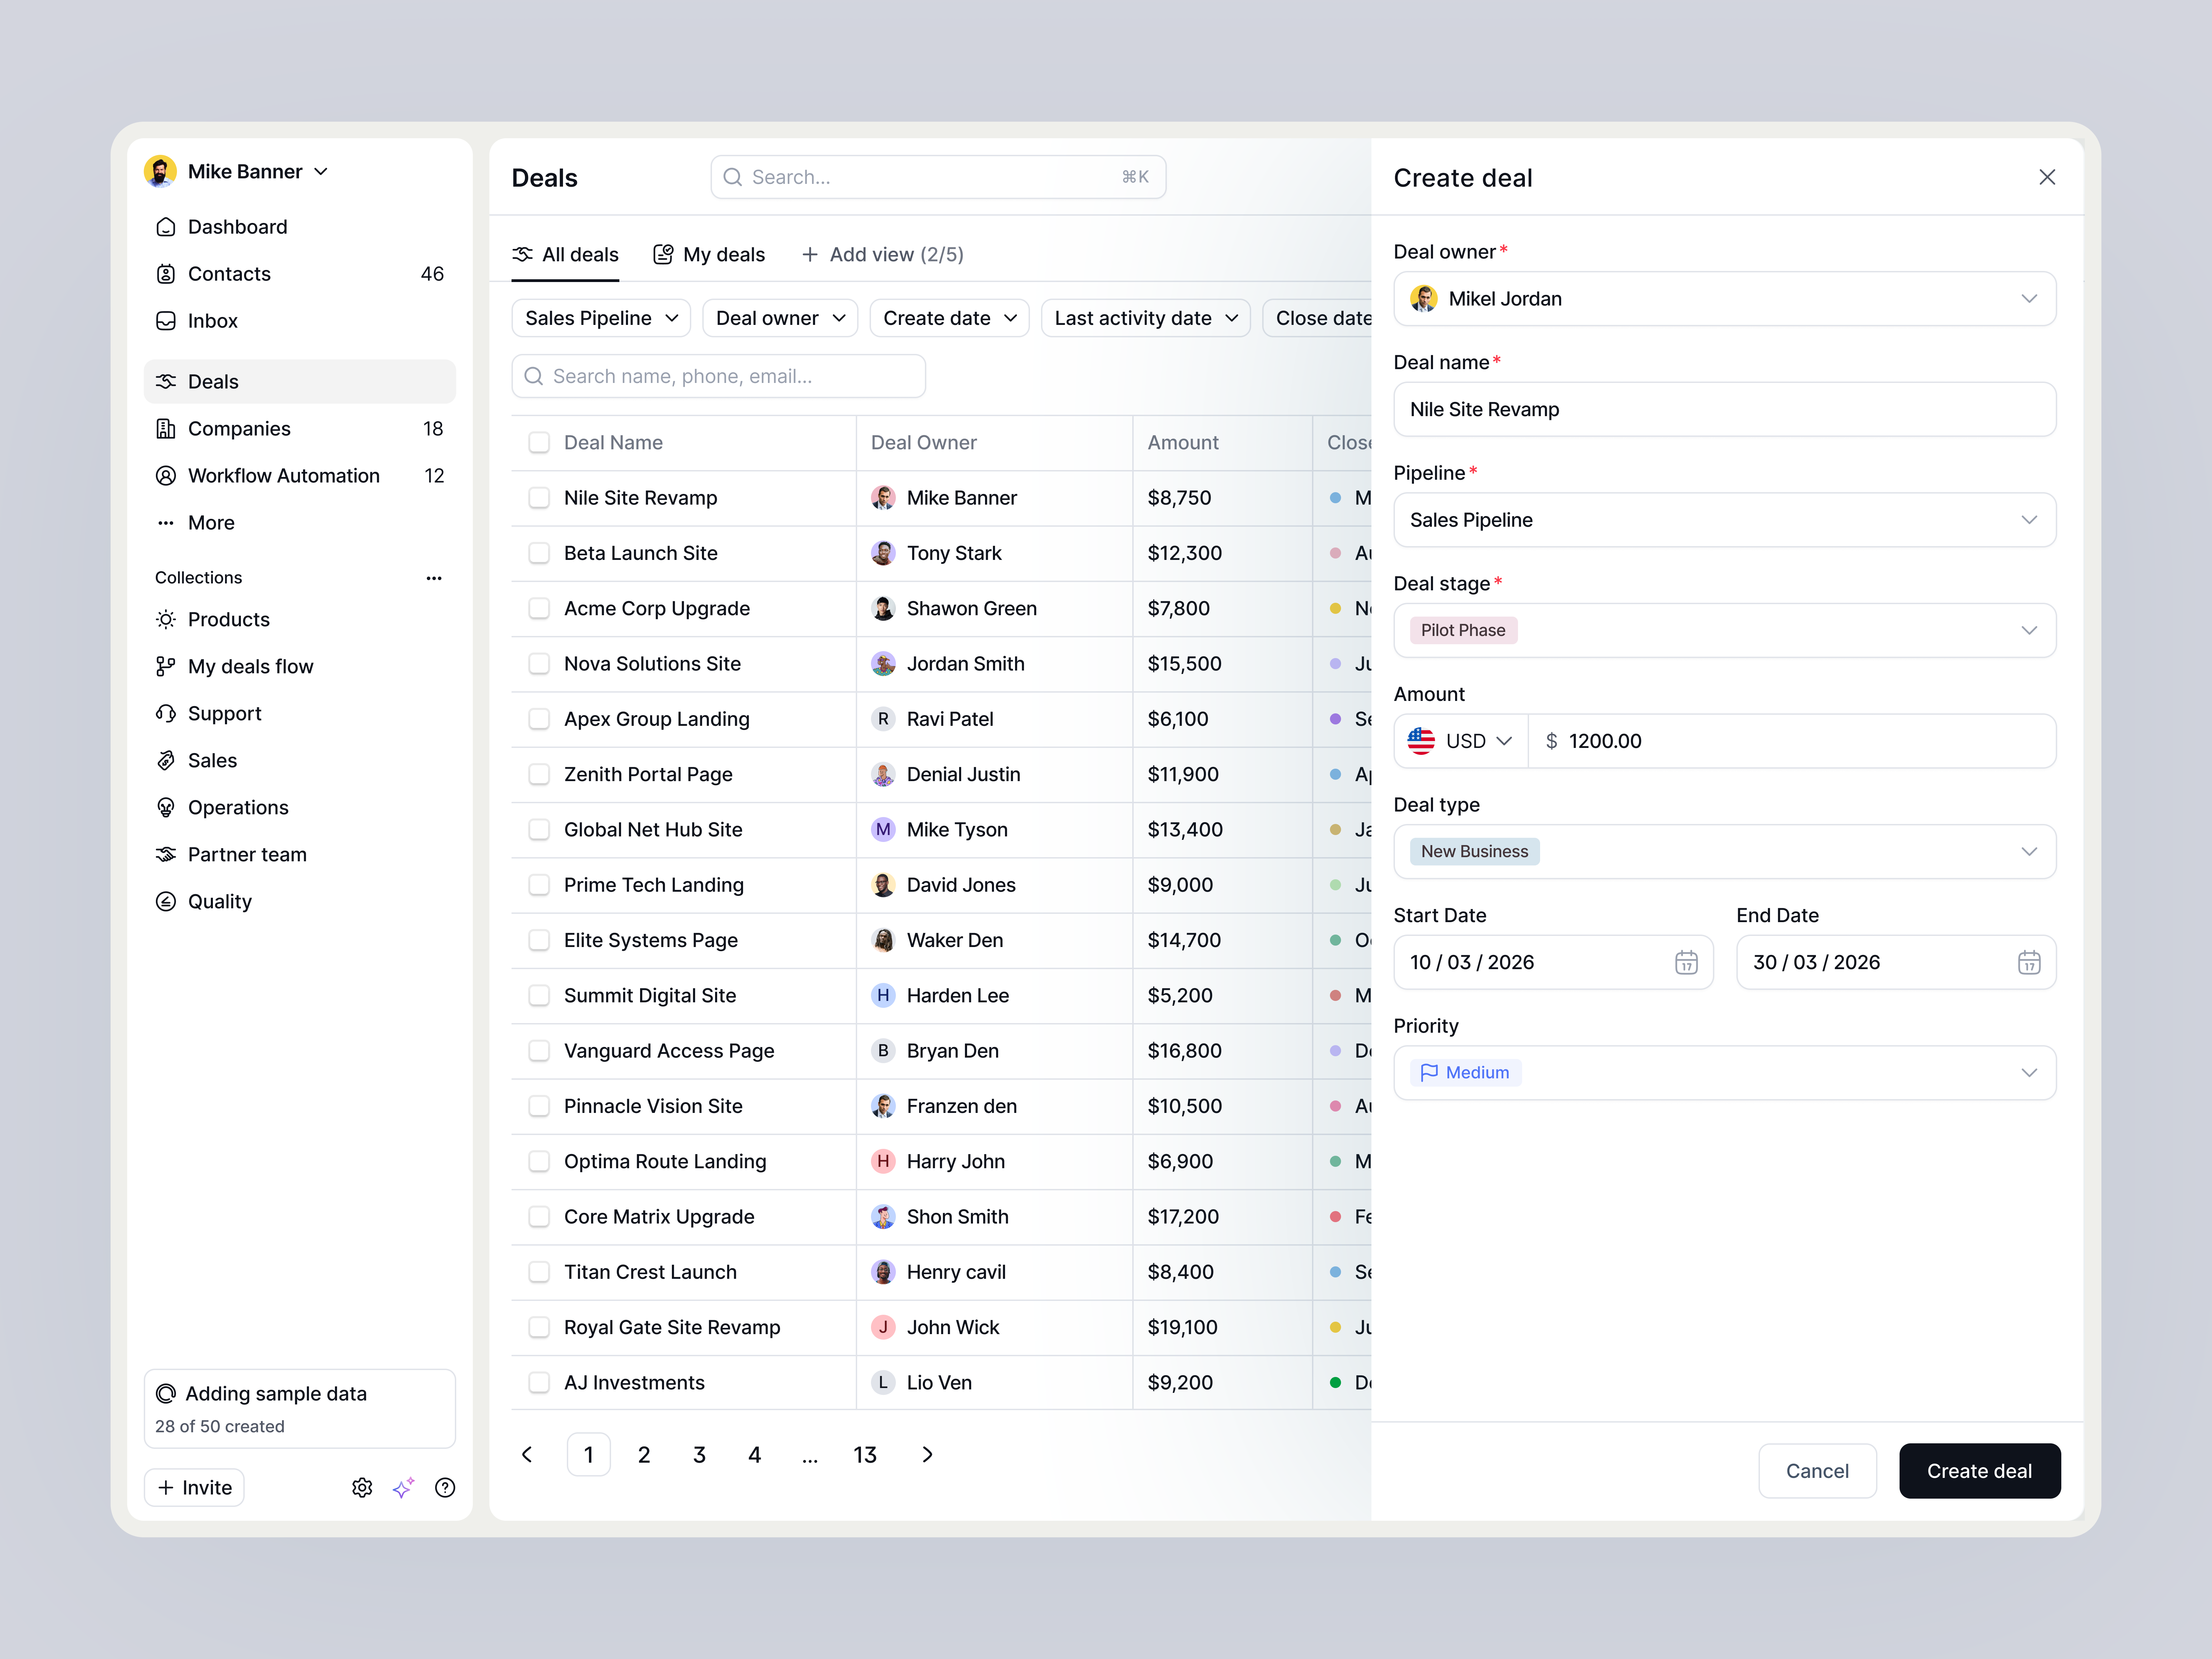Check the Nova Solutions Site row checkbox

pyautogui.click(x=539, y=664)
